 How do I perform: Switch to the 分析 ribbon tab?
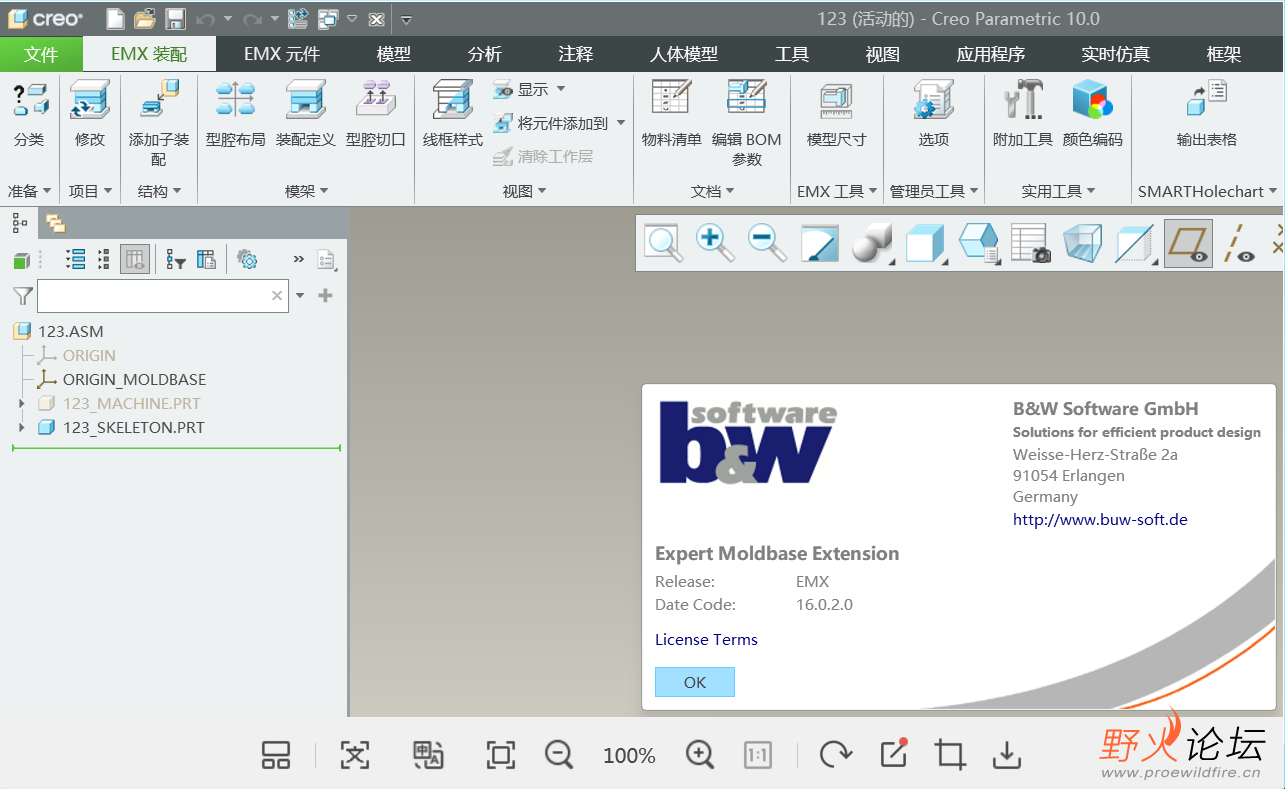point(485,54)
